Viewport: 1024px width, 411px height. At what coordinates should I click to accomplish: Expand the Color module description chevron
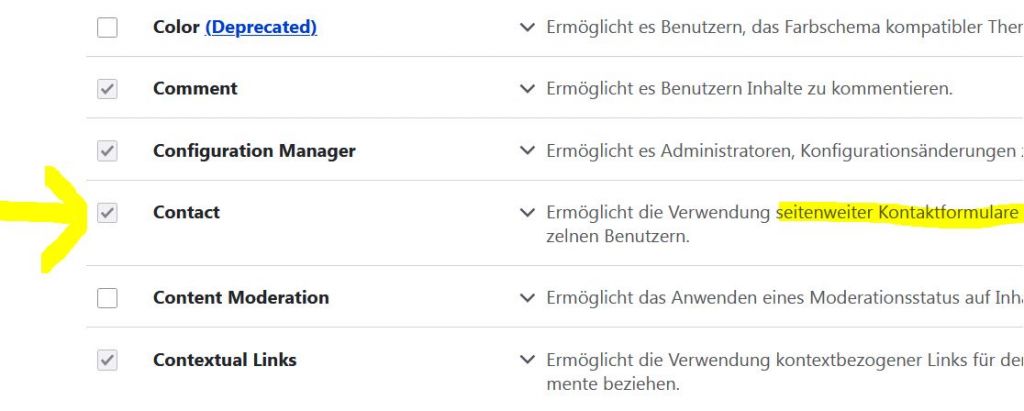pos(528,28)
